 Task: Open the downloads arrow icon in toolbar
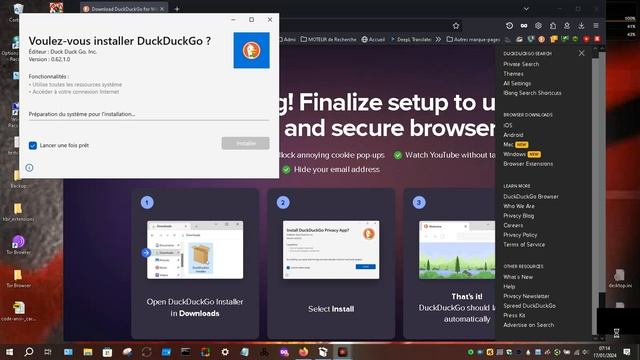(x=581, y=26)
